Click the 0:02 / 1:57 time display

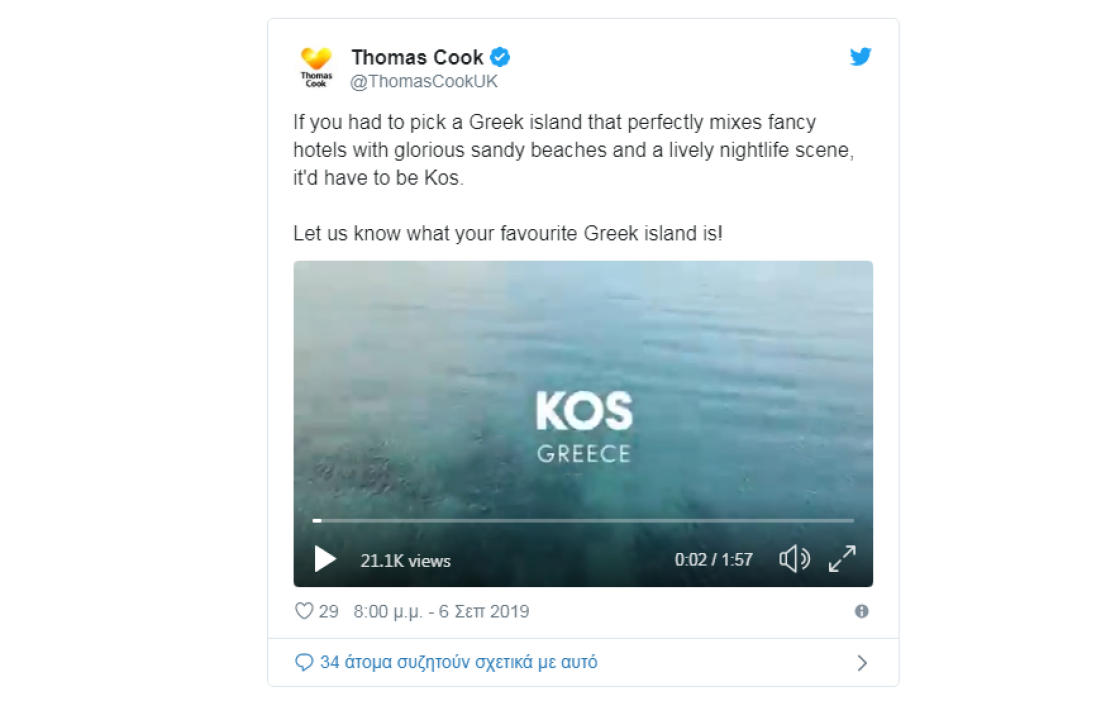[x=714, y=559]
